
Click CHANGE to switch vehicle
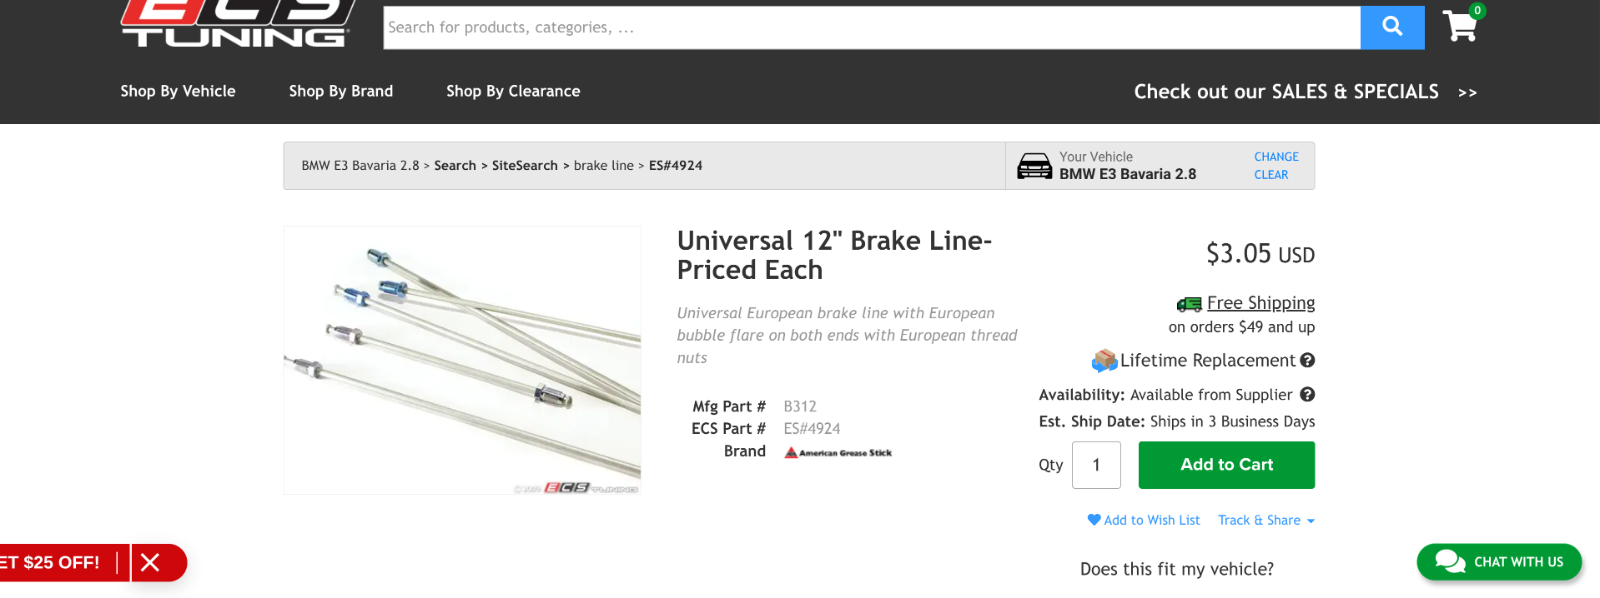coord(1276,157)
